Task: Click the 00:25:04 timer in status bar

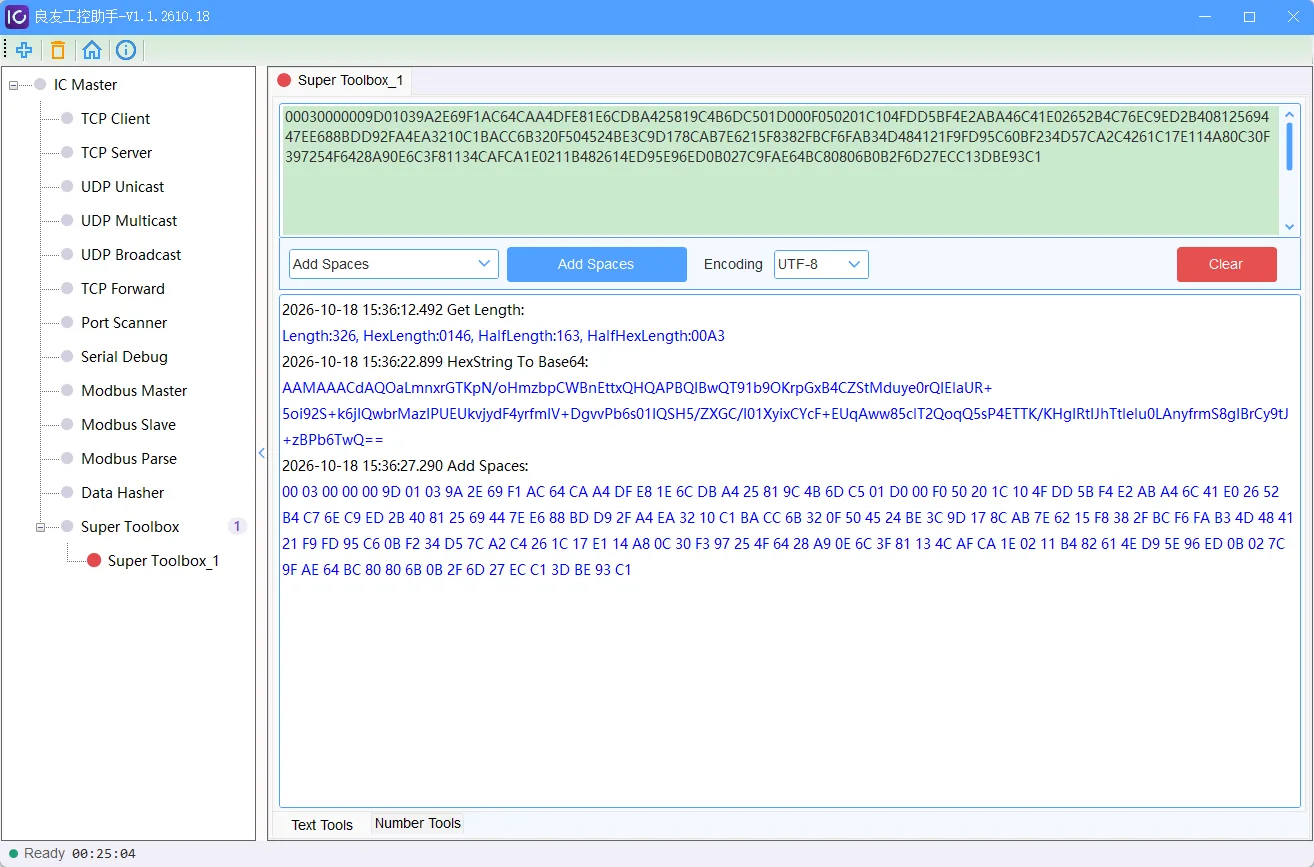Action: pos(104,854)
